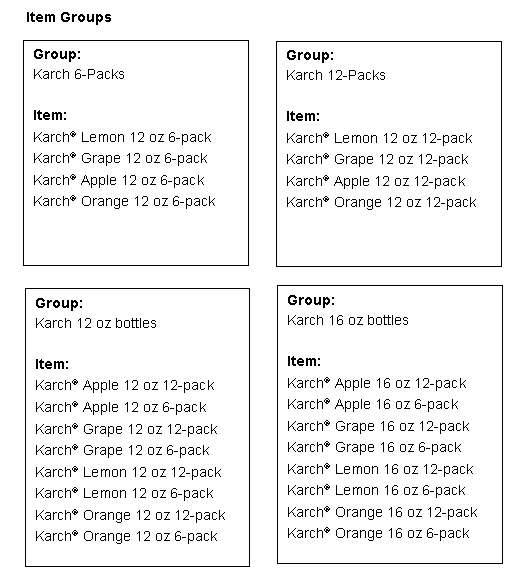Click Karch 16 oz bottles group name
The width and height of the screenshot is (524, 582).
[348, 320]
